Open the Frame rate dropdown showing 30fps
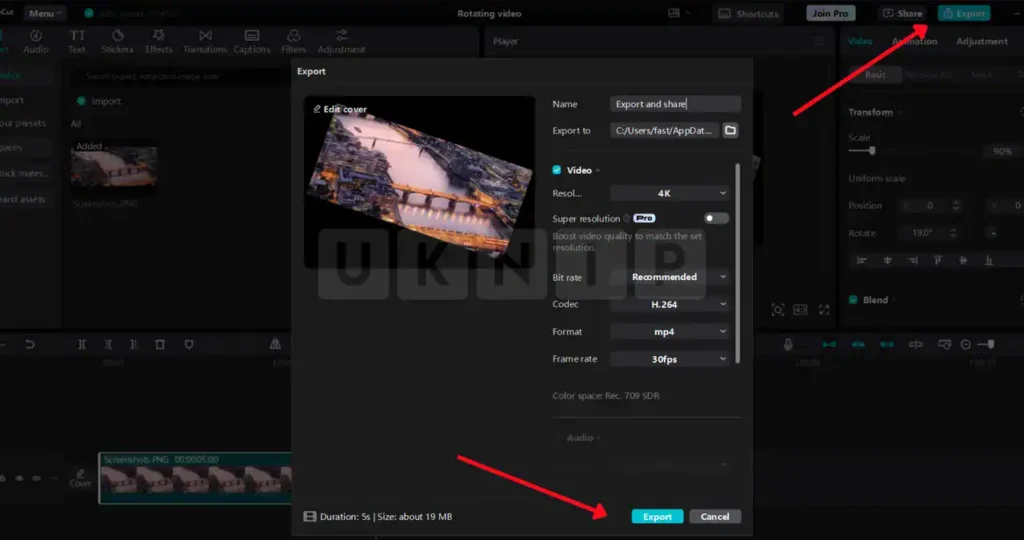This screenshot has width=1024, height=540. (670, 359)
